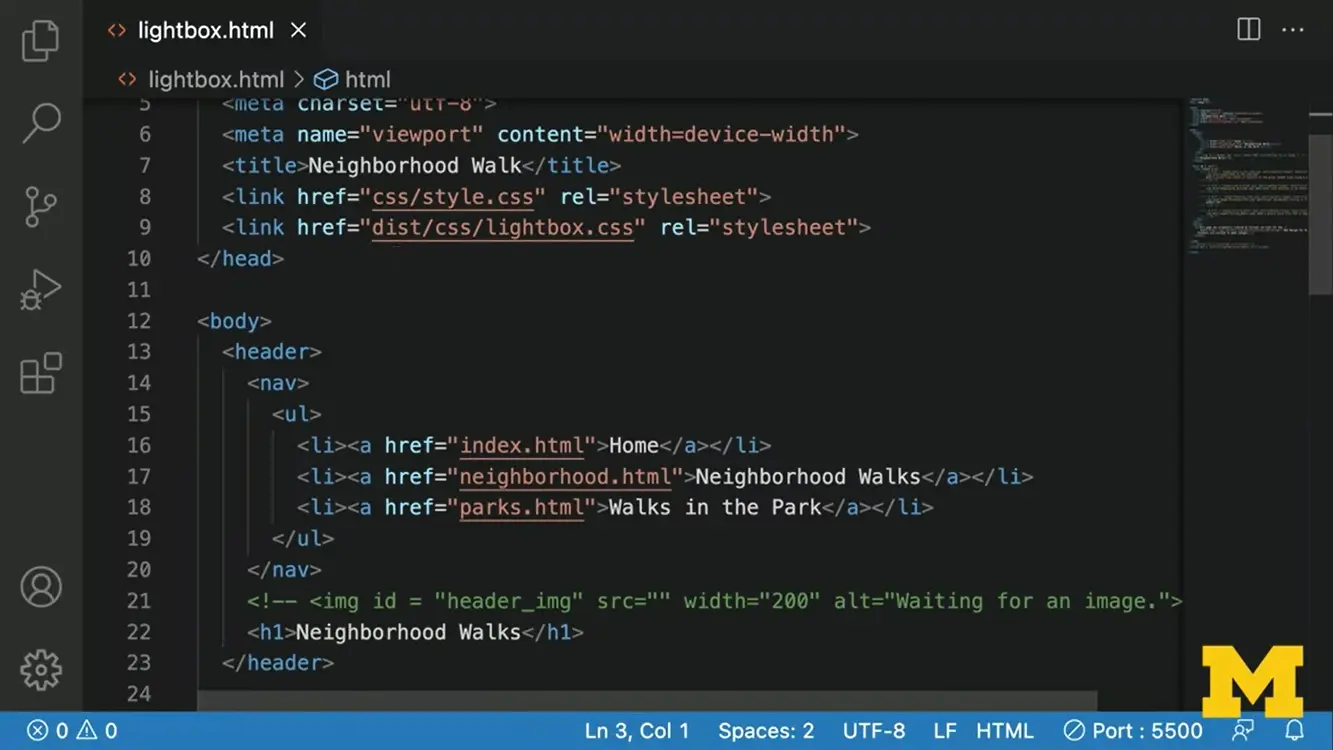The image size is (1333, 750).
Task: Open the css/style.css link
Action: [x=453, y=196]
